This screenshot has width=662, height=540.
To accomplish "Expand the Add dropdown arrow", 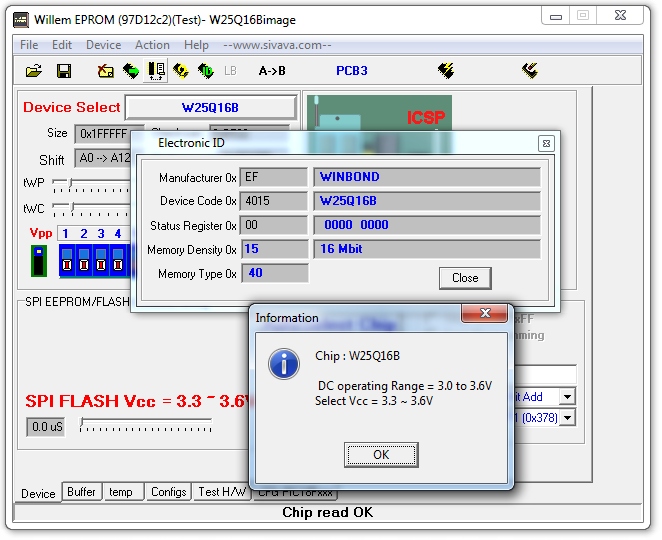I will coord(567,397).
